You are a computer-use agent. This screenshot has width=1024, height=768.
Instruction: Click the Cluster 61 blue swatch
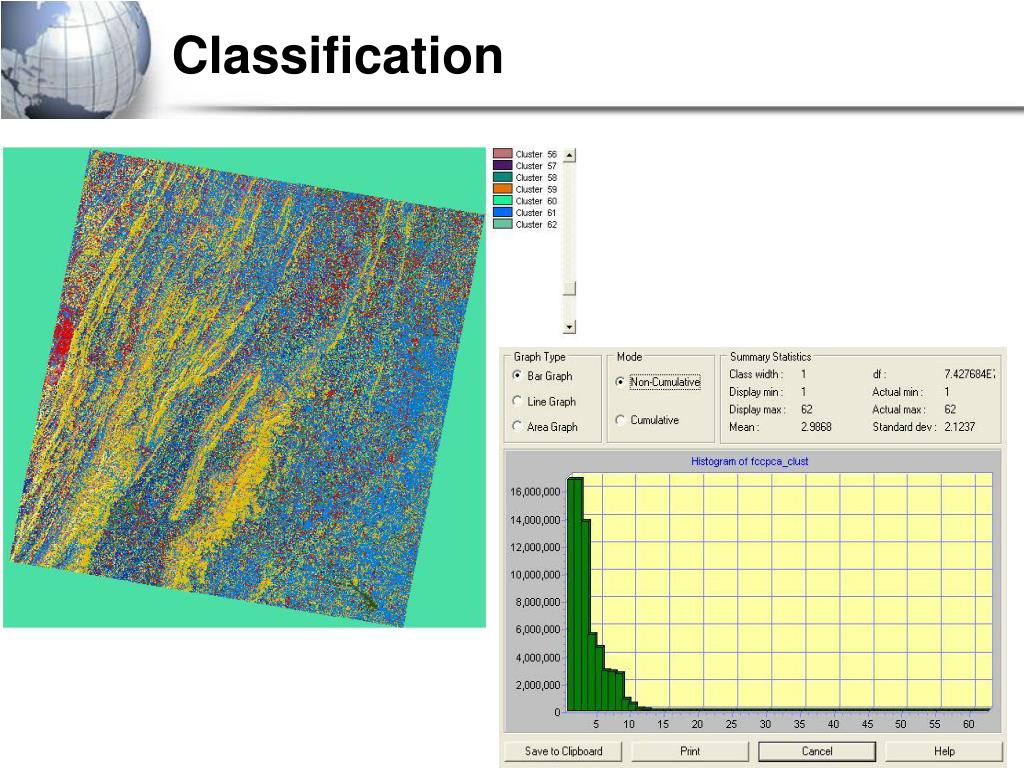point(502,213)
